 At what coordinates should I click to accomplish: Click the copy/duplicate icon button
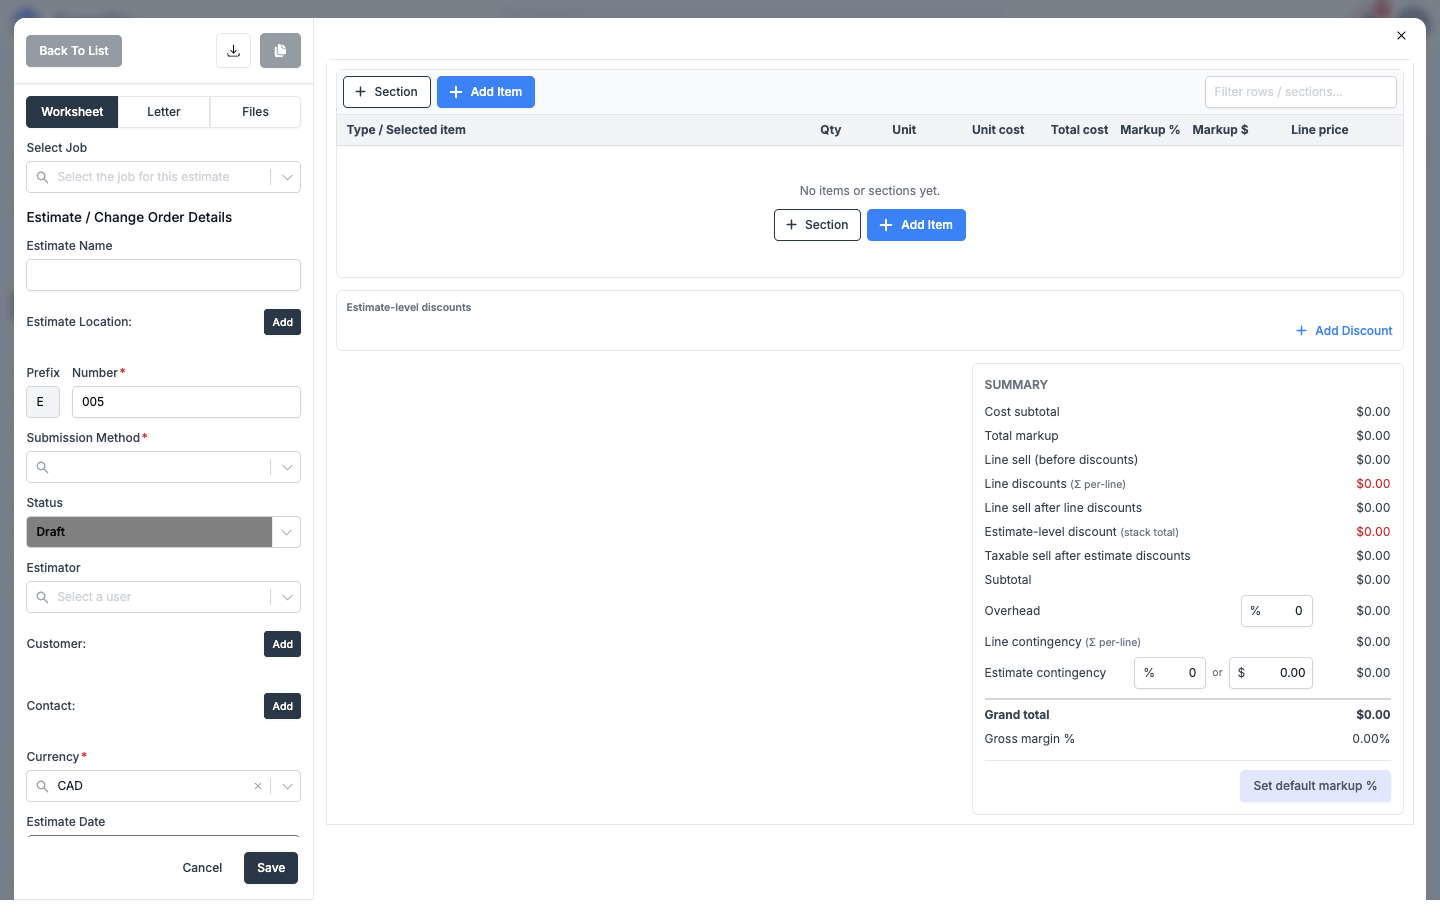(280, 51)
